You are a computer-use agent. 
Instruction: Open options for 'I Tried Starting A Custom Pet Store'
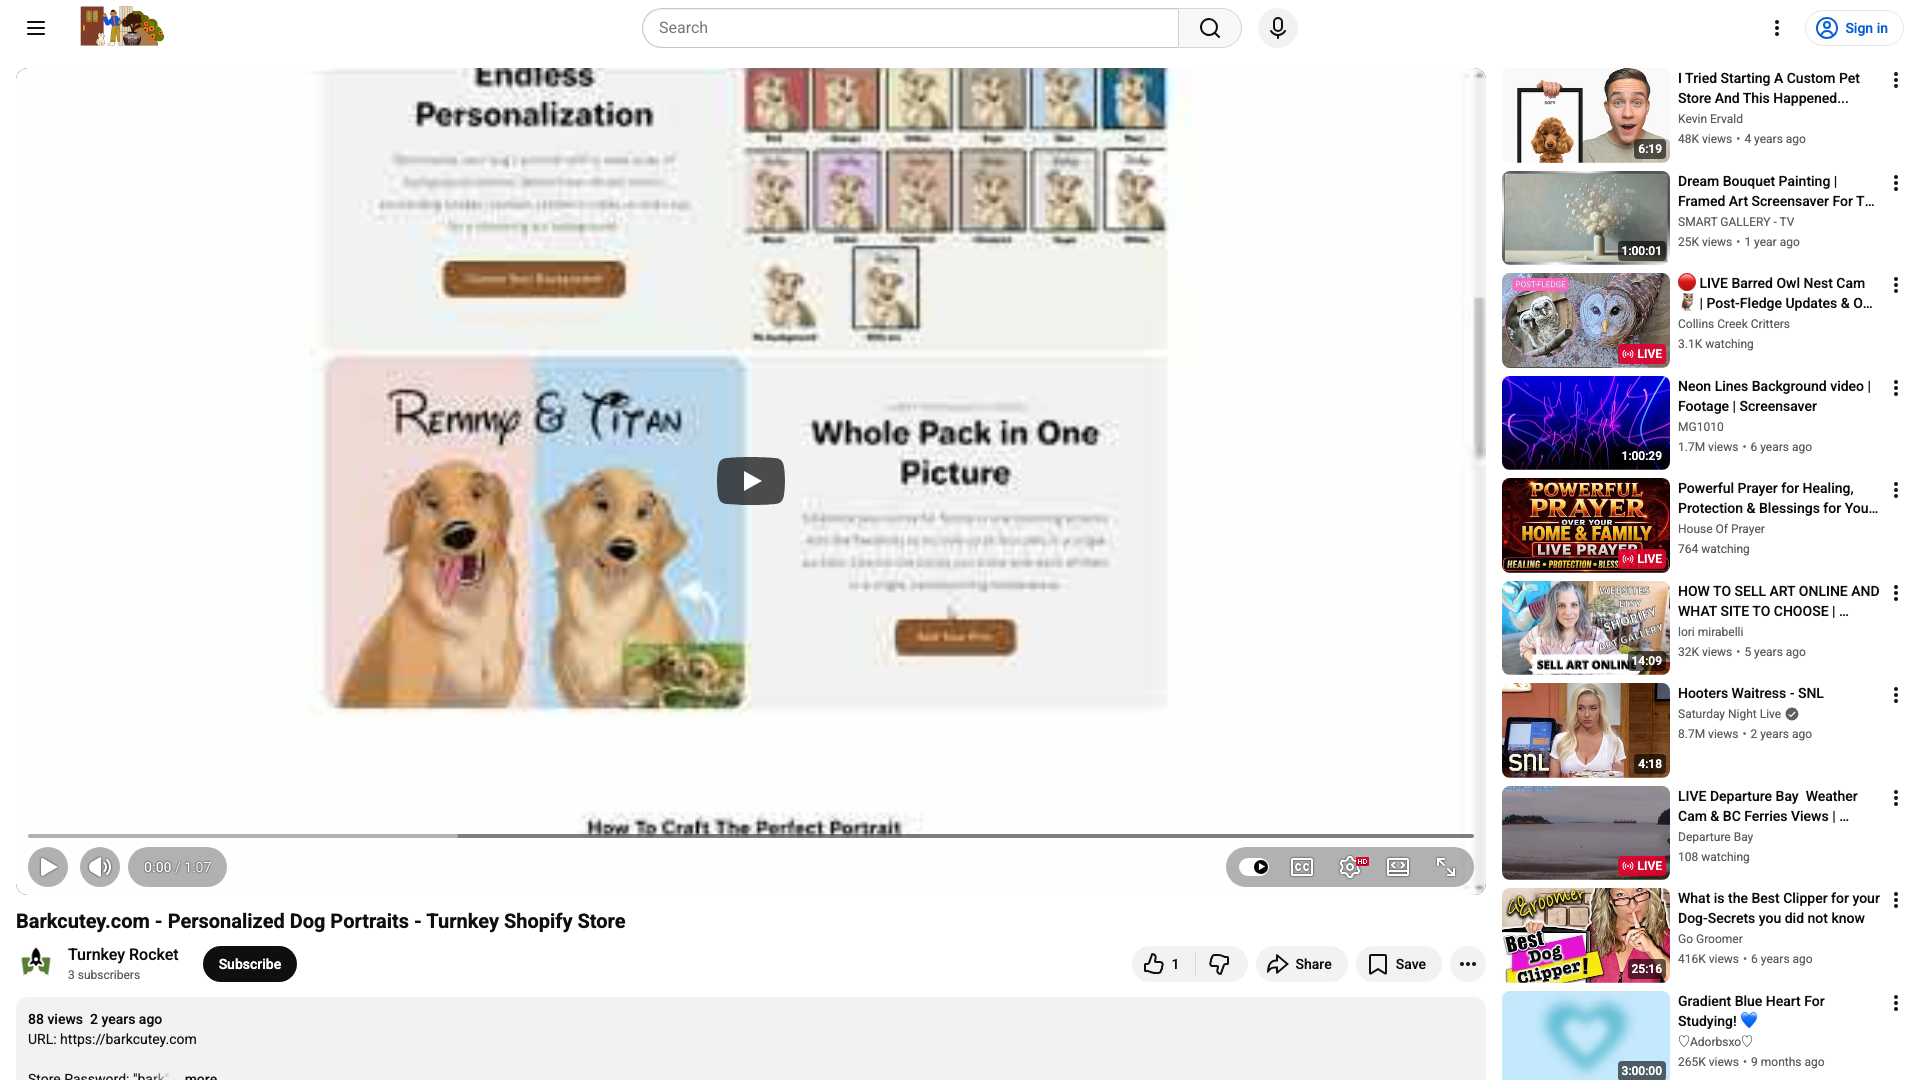(x=1896, y=80)
